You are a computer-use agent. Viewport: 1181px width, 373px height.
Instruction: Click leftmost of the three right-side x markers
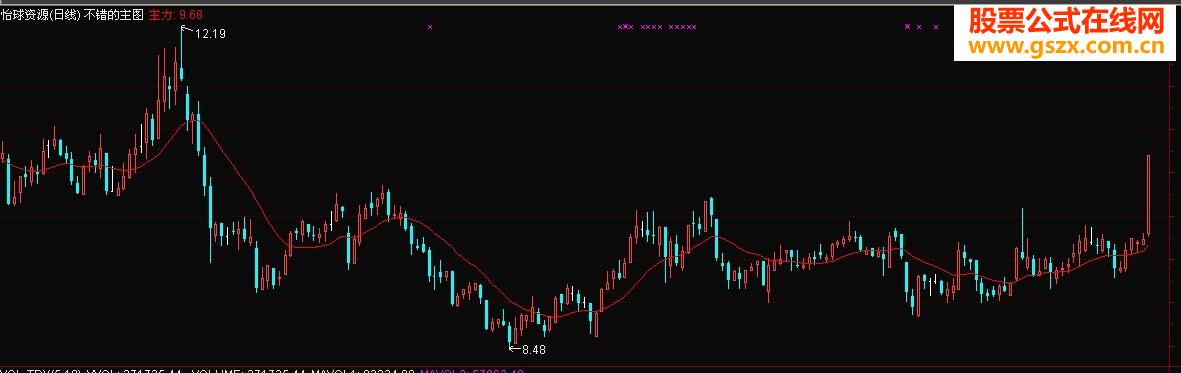point(908,26)
